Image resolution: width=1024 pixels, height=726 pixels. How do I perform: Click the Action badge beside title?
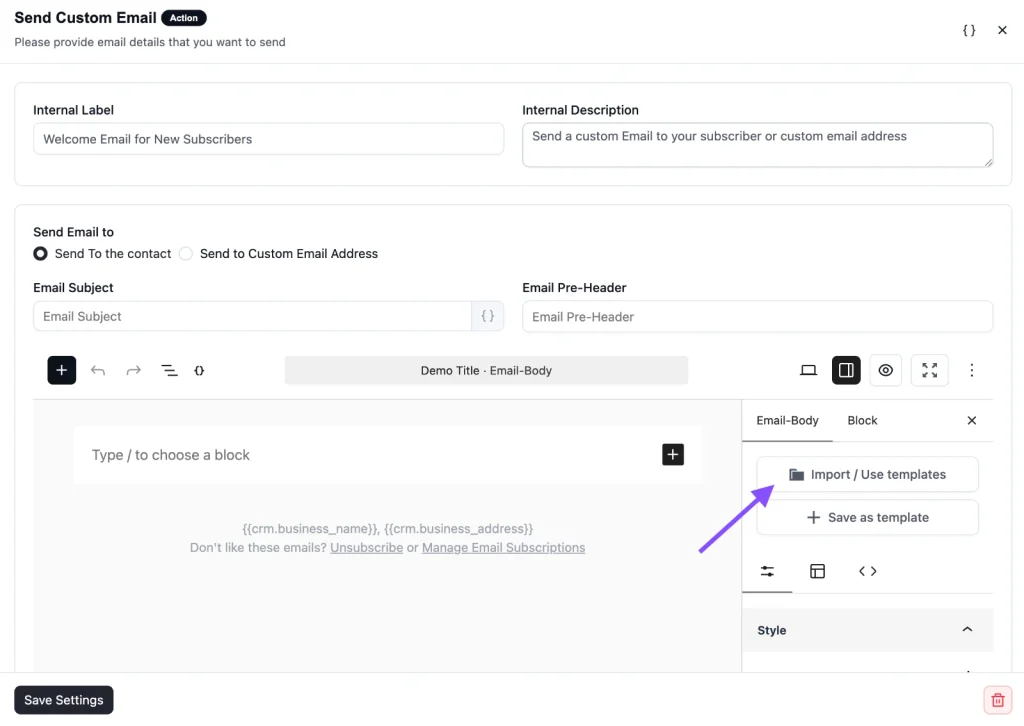184,18
